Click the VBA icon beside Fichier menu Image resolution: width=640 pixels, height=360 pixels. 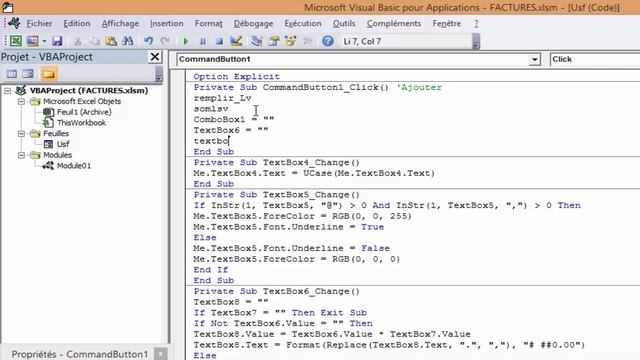click(15, 23)
